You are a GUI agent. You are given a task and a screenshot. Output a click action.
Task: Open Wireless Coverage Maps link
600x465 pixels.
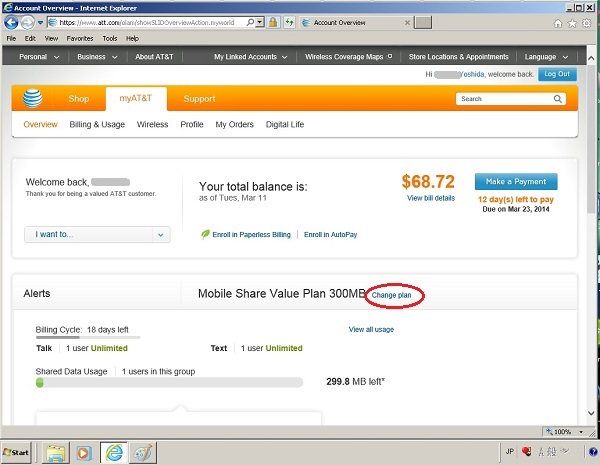coord(348,57)
